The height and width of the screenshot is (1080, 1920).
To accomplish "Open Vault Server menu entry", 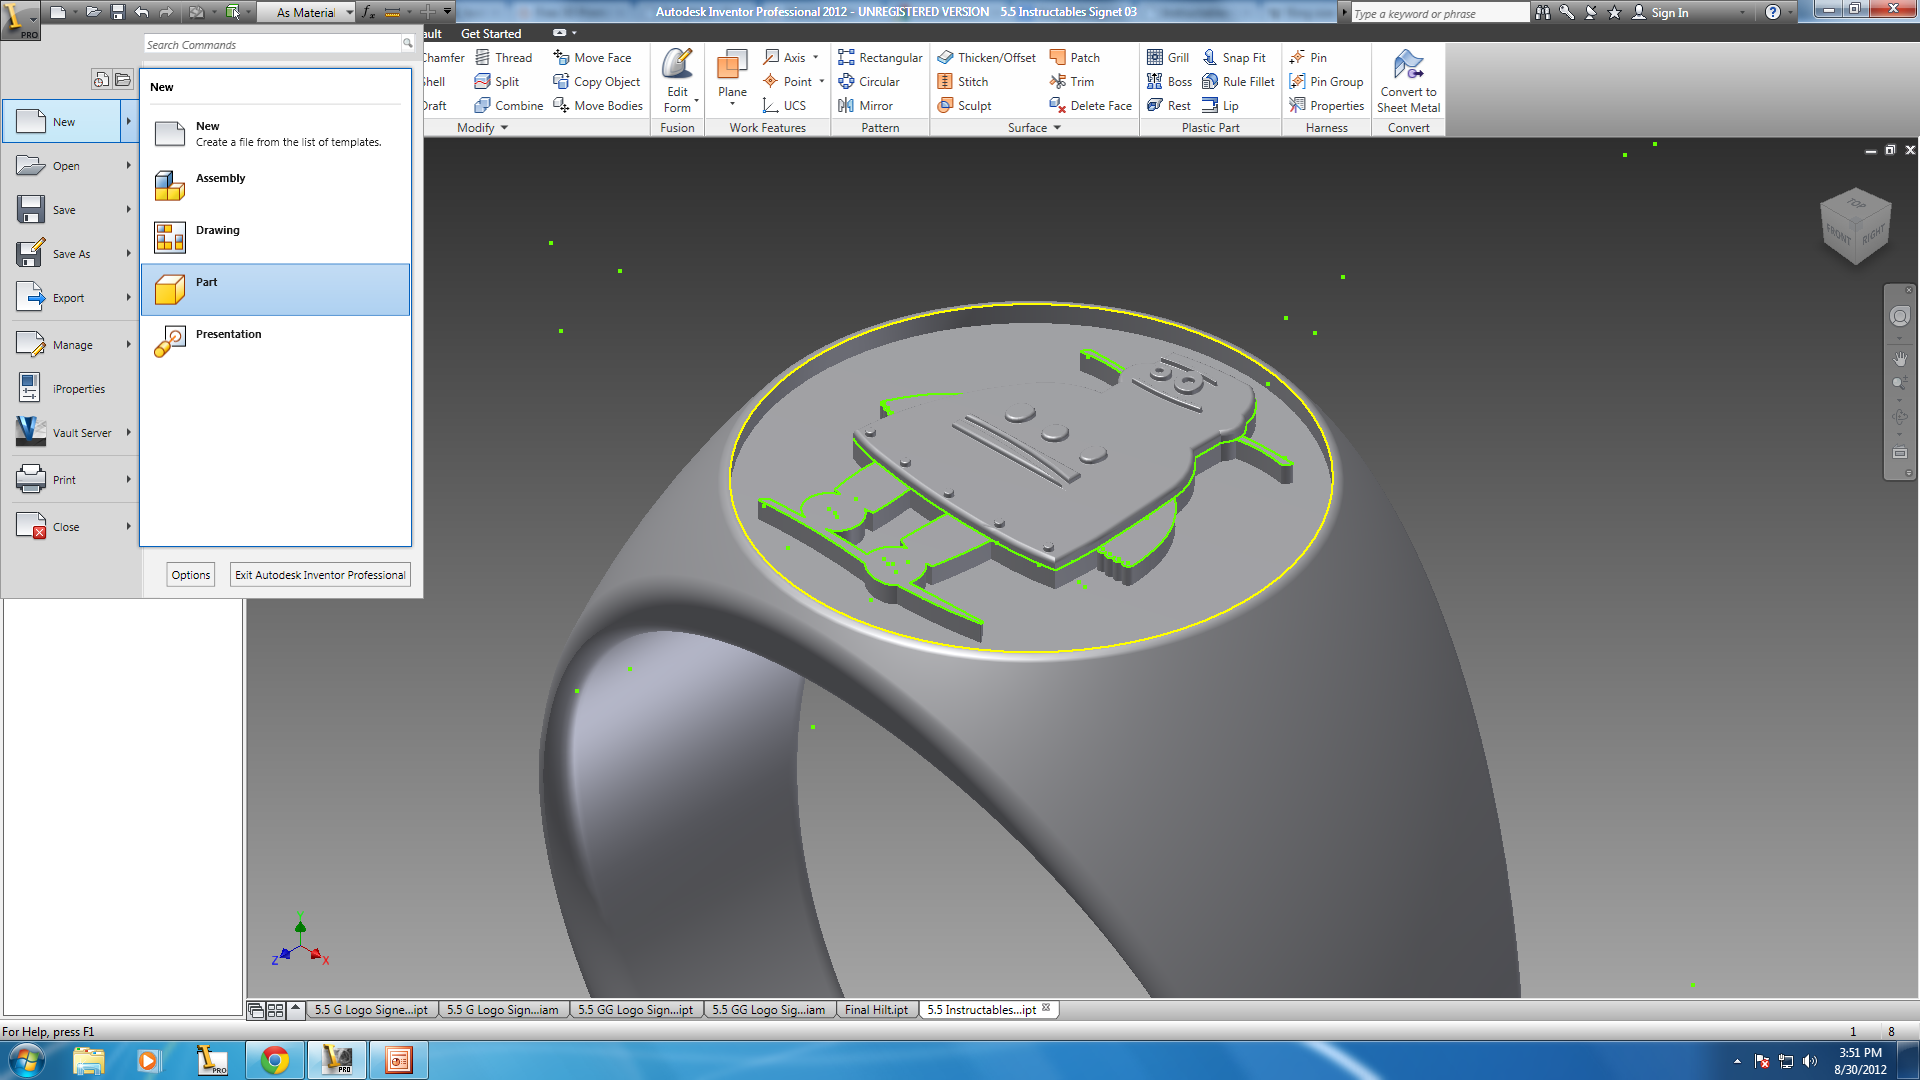I will click(70, 433).
